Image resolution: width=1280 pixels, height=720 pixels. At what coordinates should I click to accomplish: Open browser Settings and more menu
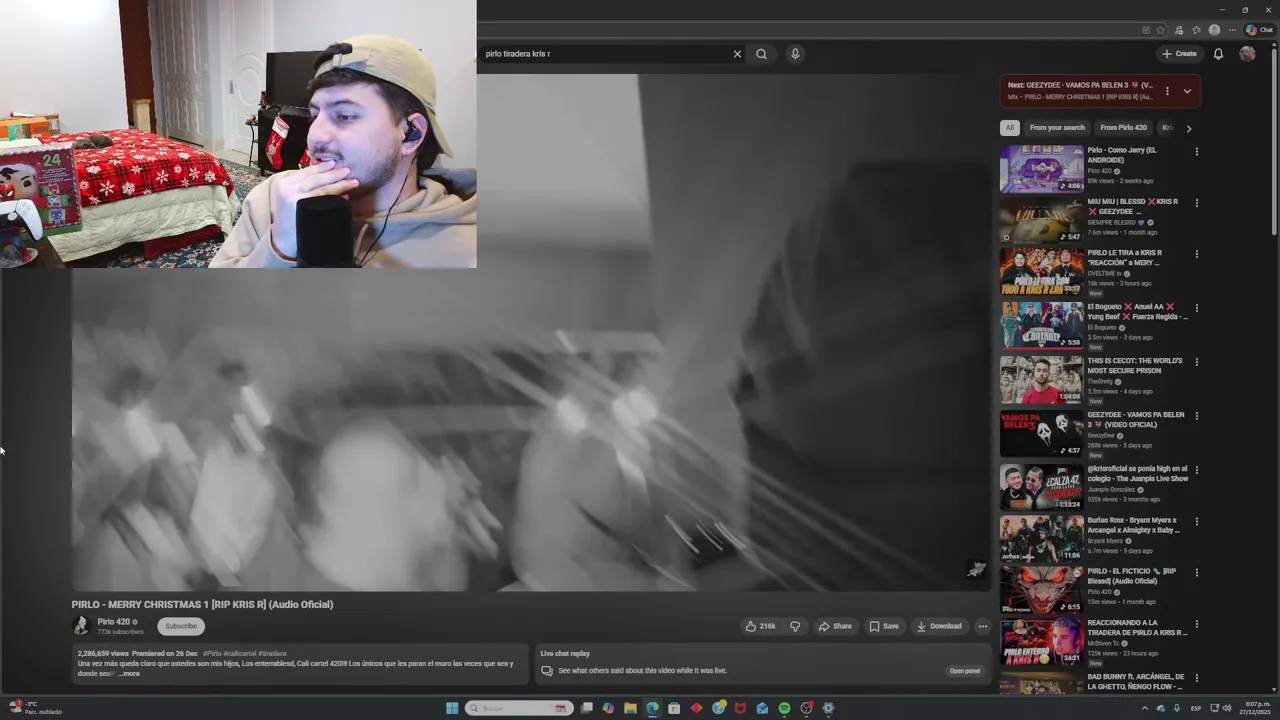pos(1231,30)
